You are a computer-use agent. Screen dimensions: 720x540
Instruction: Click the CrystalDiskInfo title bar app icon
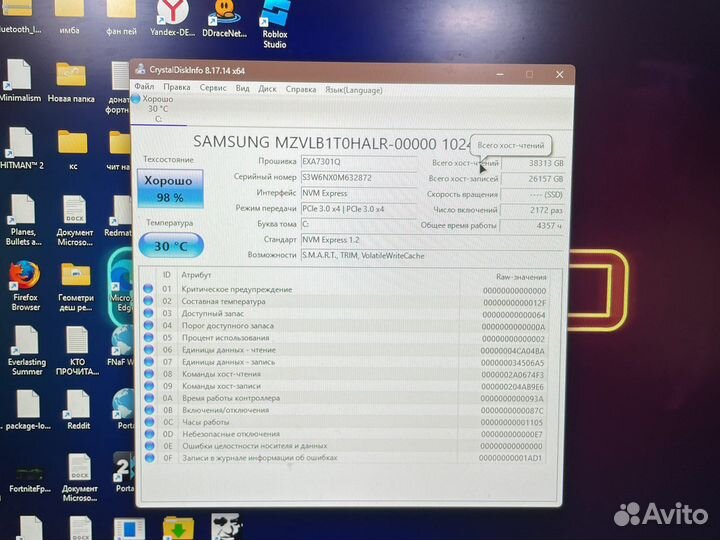coord(140,69)
